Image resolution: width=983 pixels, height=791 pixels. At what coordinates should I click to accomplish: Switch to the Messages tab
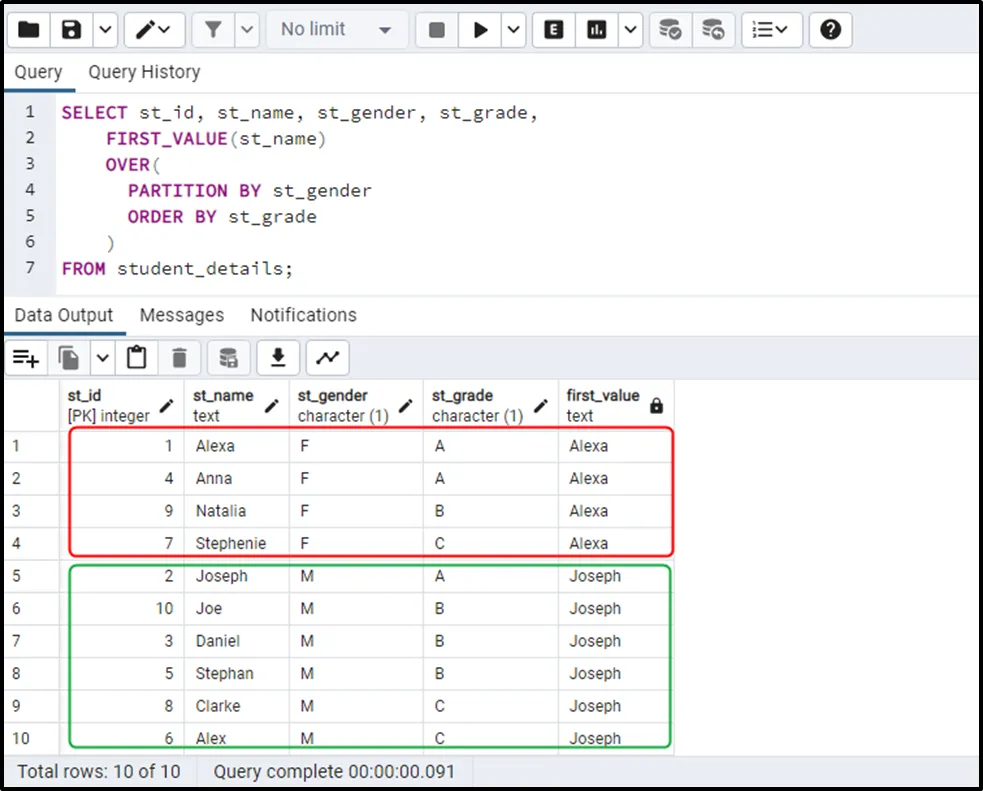181,315
